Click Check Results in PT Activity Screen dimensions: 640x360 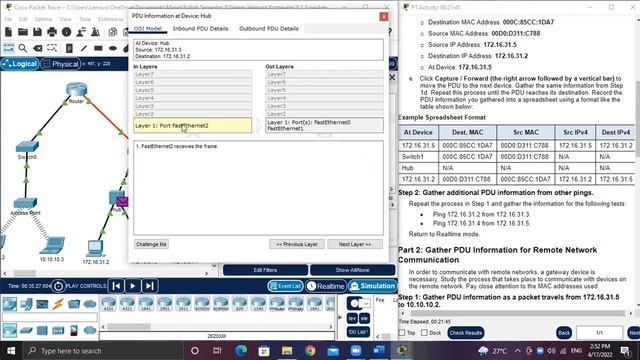pyautogui.click(x=466, y=333)
